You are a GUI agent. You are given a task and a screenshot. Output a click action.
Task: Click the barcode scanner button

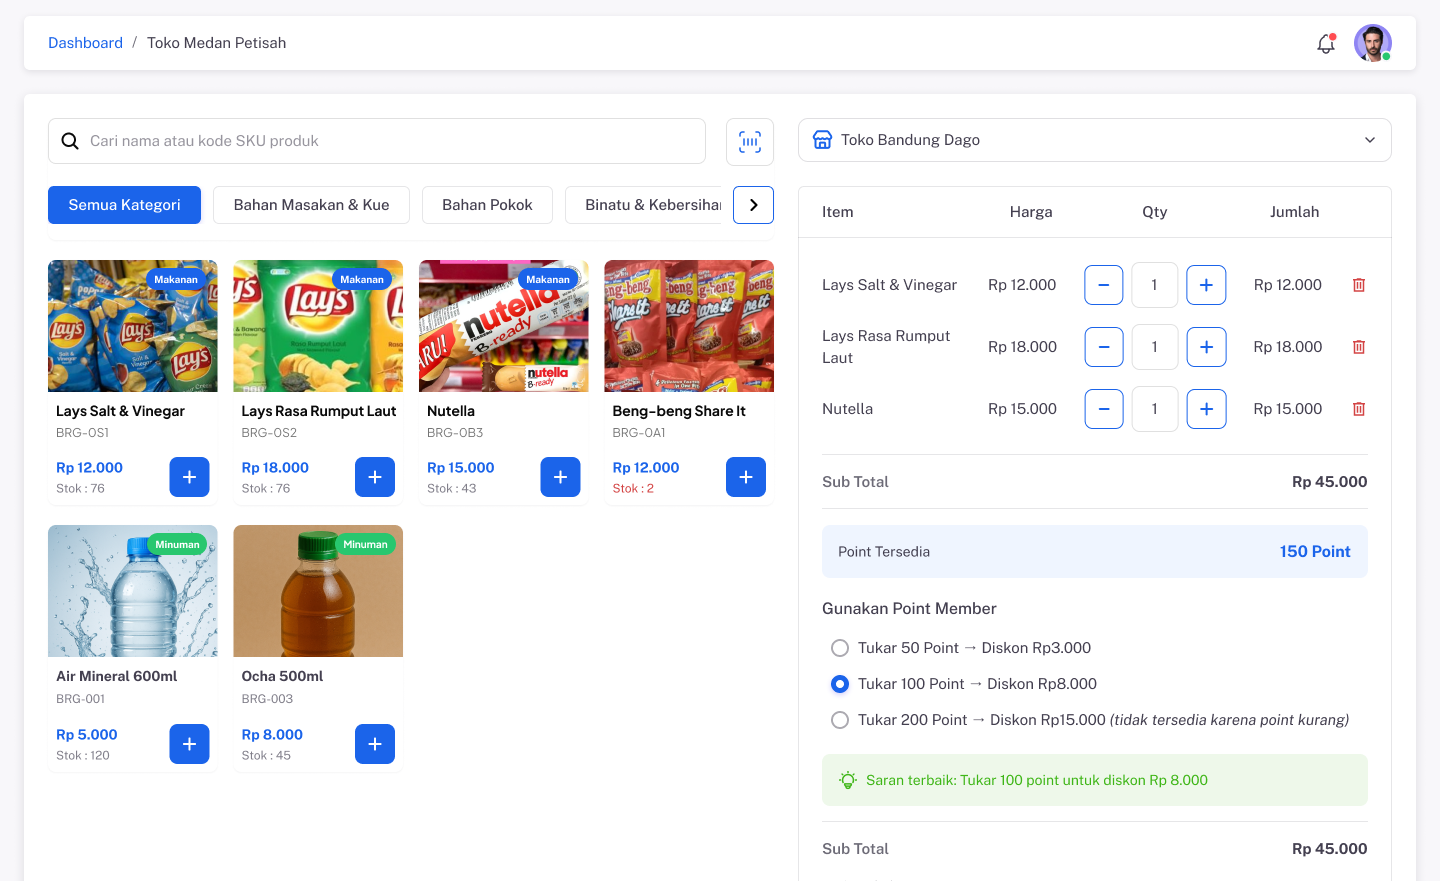tap(750, 141)
